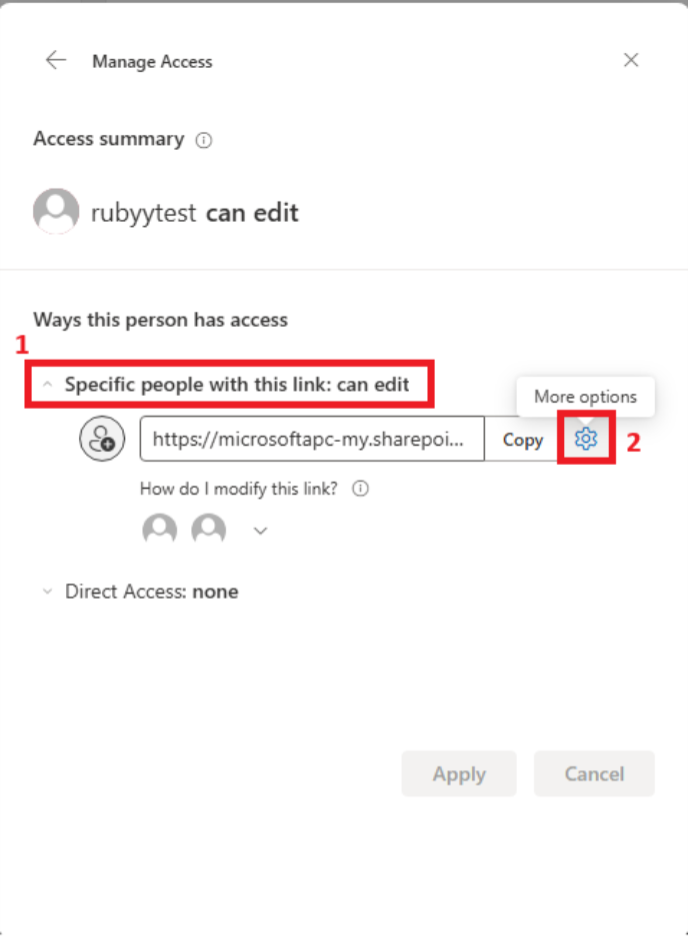This screenshot has height=936, width=688.
Task: Click the Access summary info icon
Action: point(204,140)
